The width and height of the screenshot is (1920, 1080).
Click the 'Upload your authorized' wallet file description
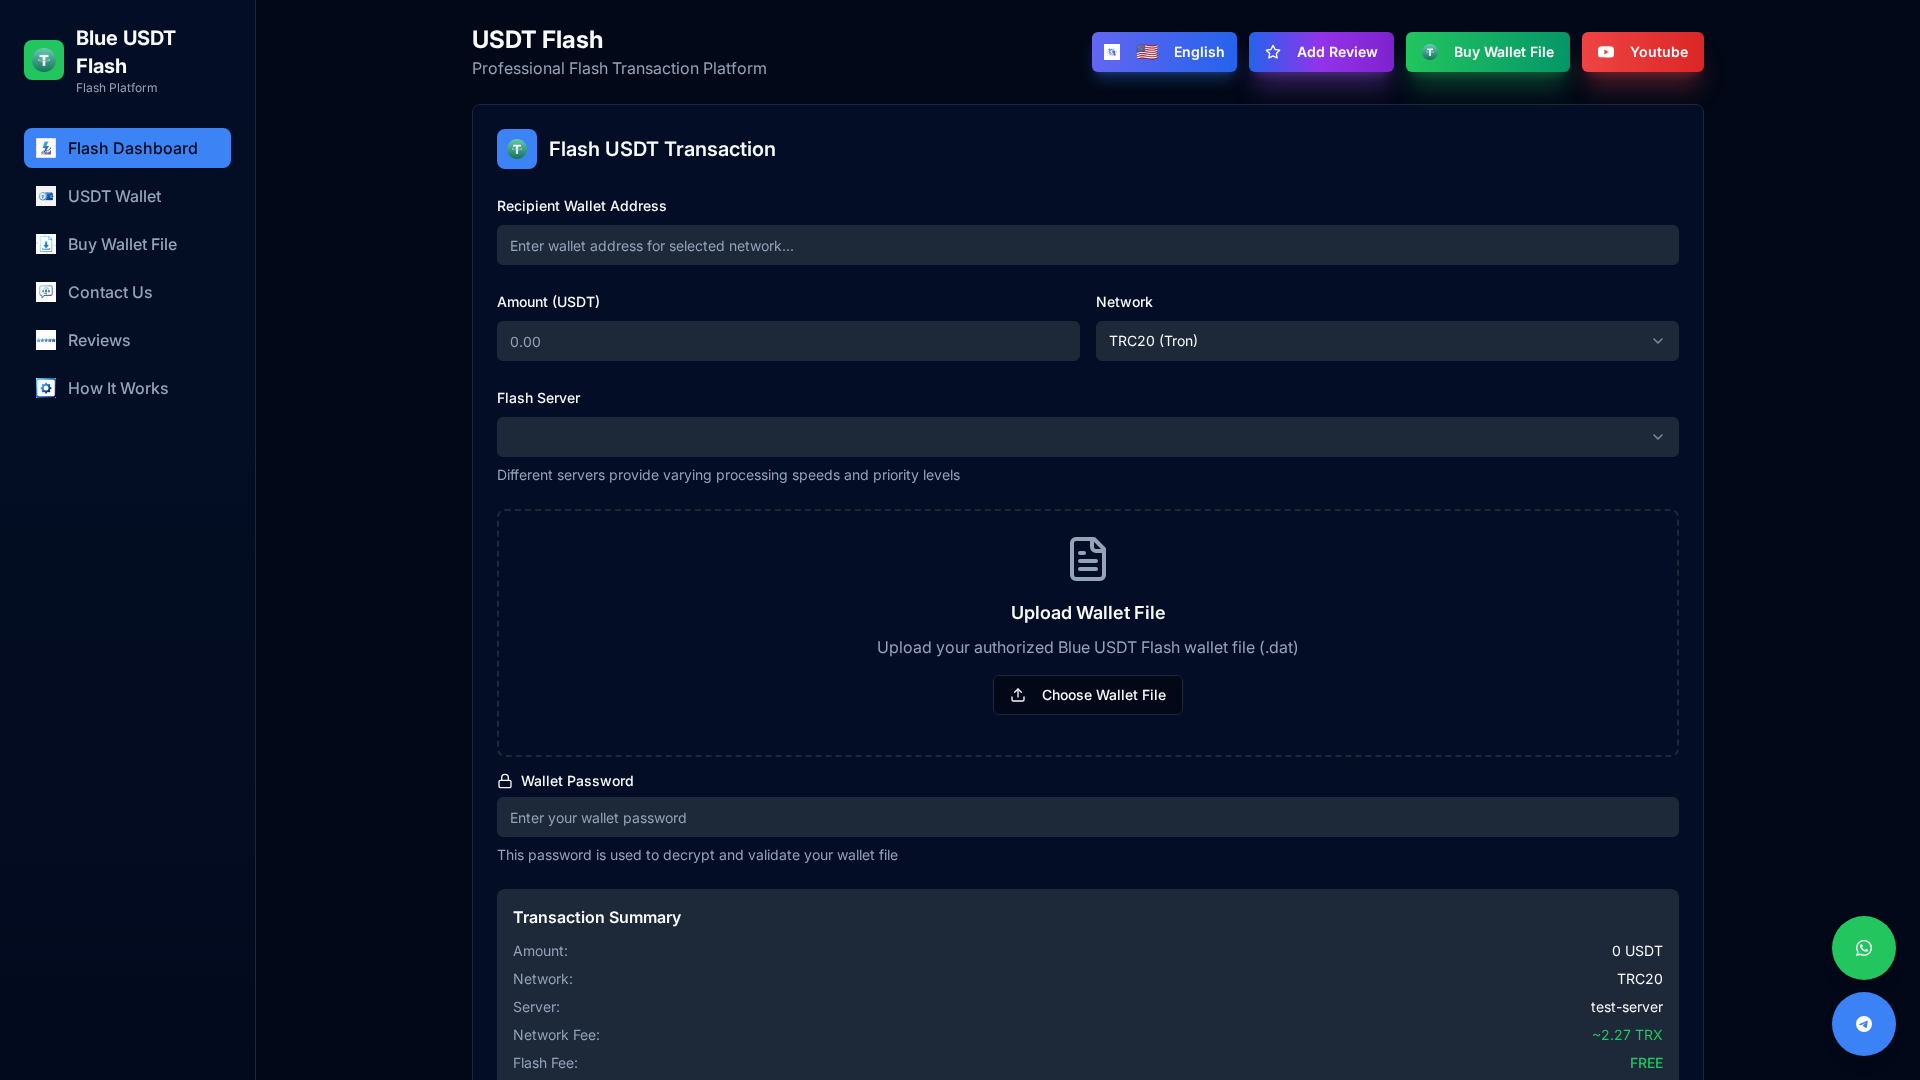tap(1088, 647)
